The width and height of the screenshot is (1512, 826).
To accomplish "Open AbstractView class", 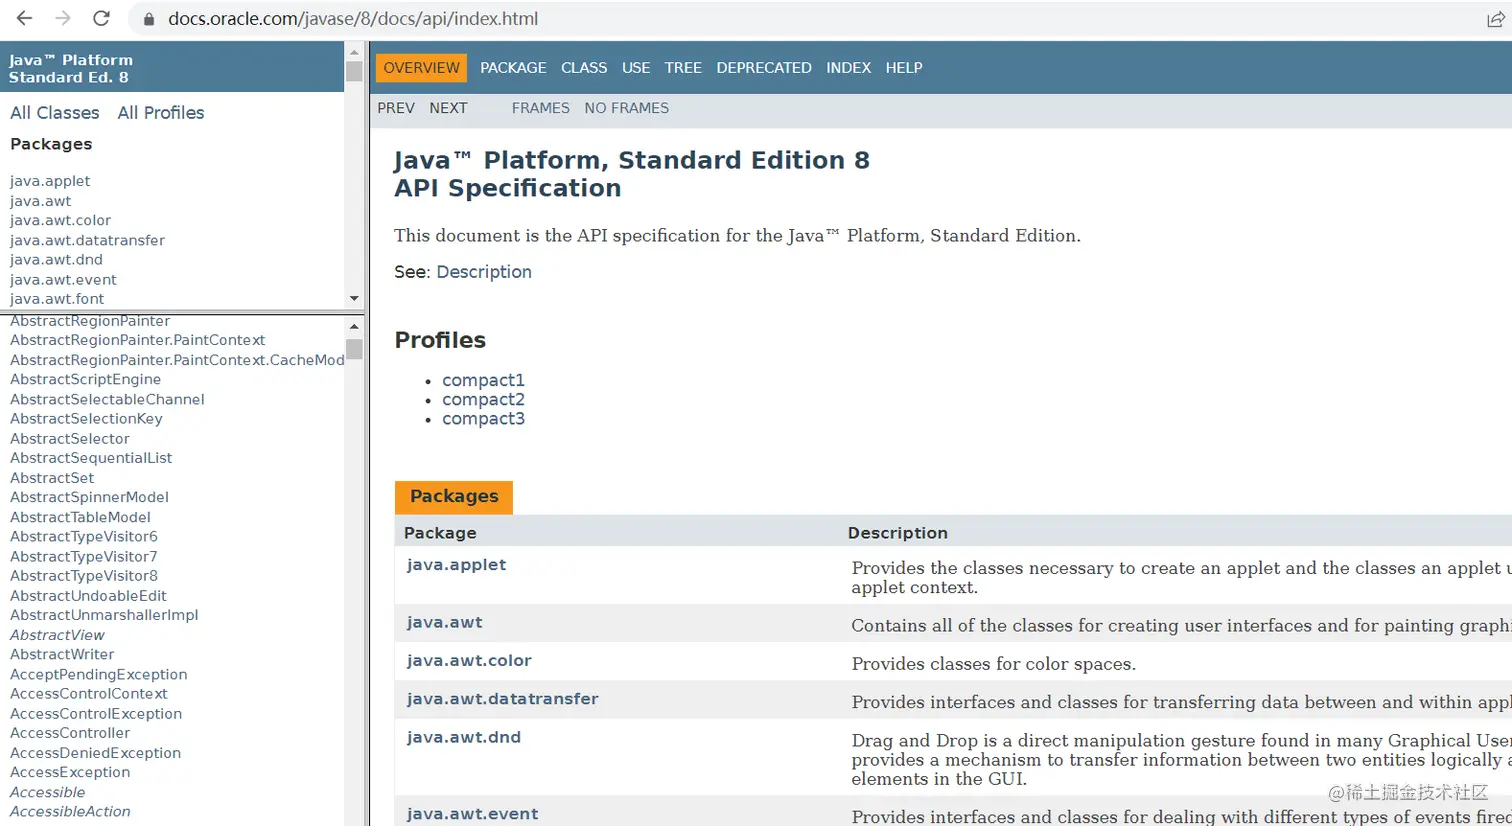I will pos(57,635).
